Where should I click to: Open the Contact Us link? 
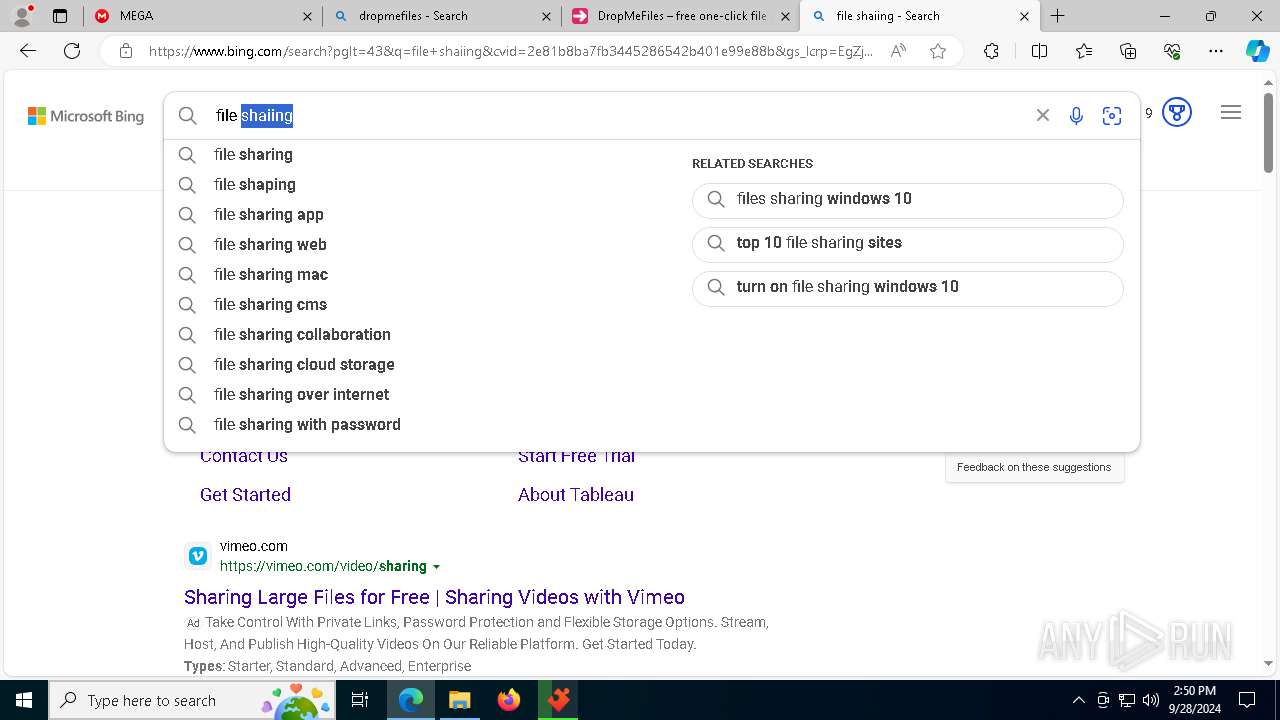[244, 456]
